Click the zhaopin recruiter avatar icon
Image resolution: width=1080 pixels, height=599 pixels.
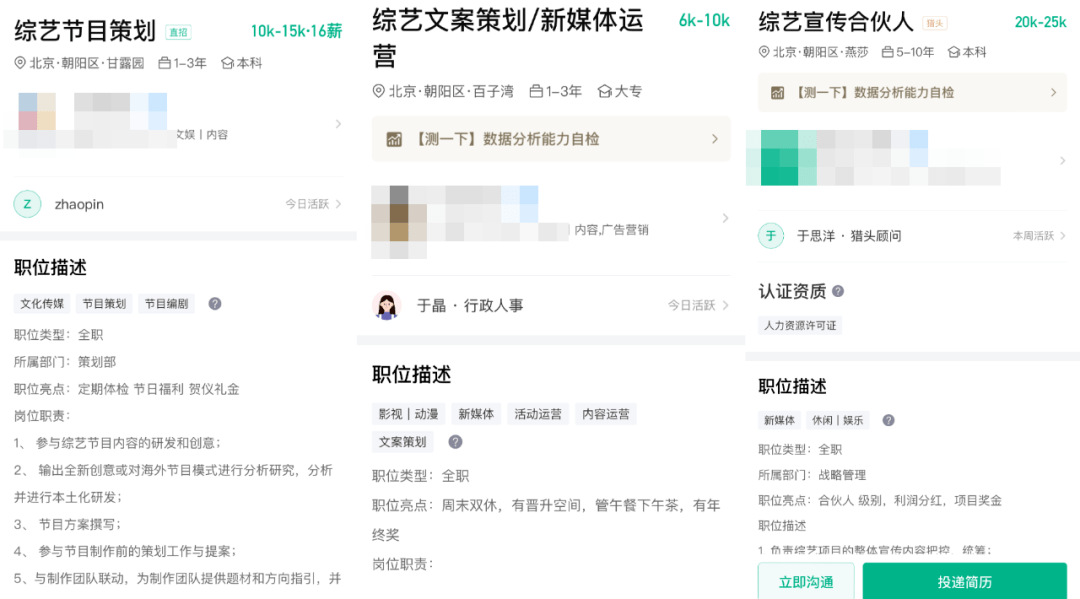pos(27,204)
